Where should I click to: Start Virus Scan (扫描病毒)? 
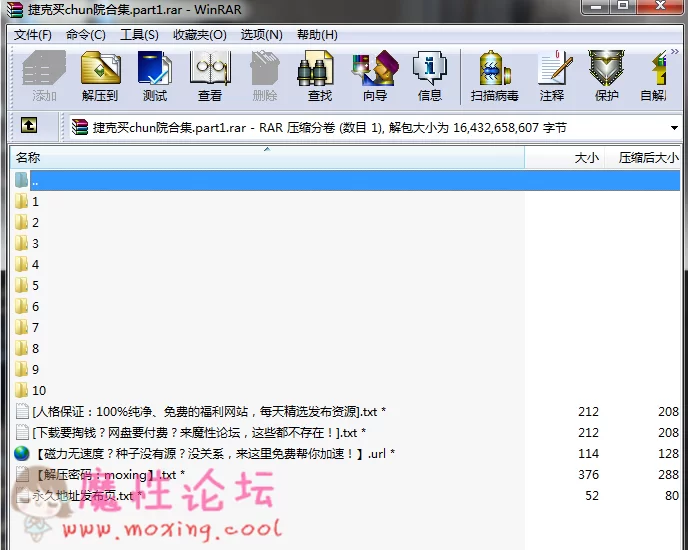pos(494,75)
